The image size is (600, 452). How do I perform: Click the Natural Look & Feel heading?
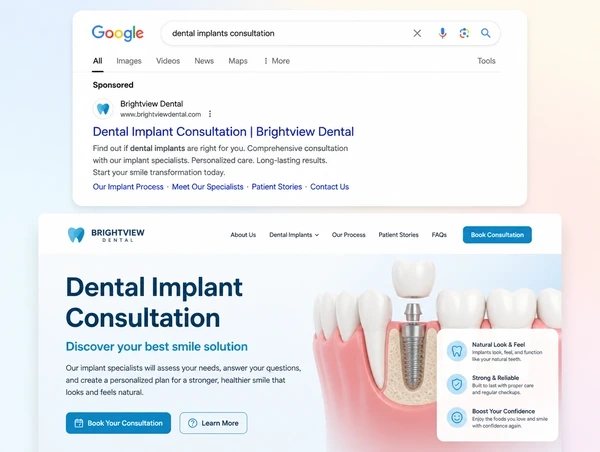[498, 344]
